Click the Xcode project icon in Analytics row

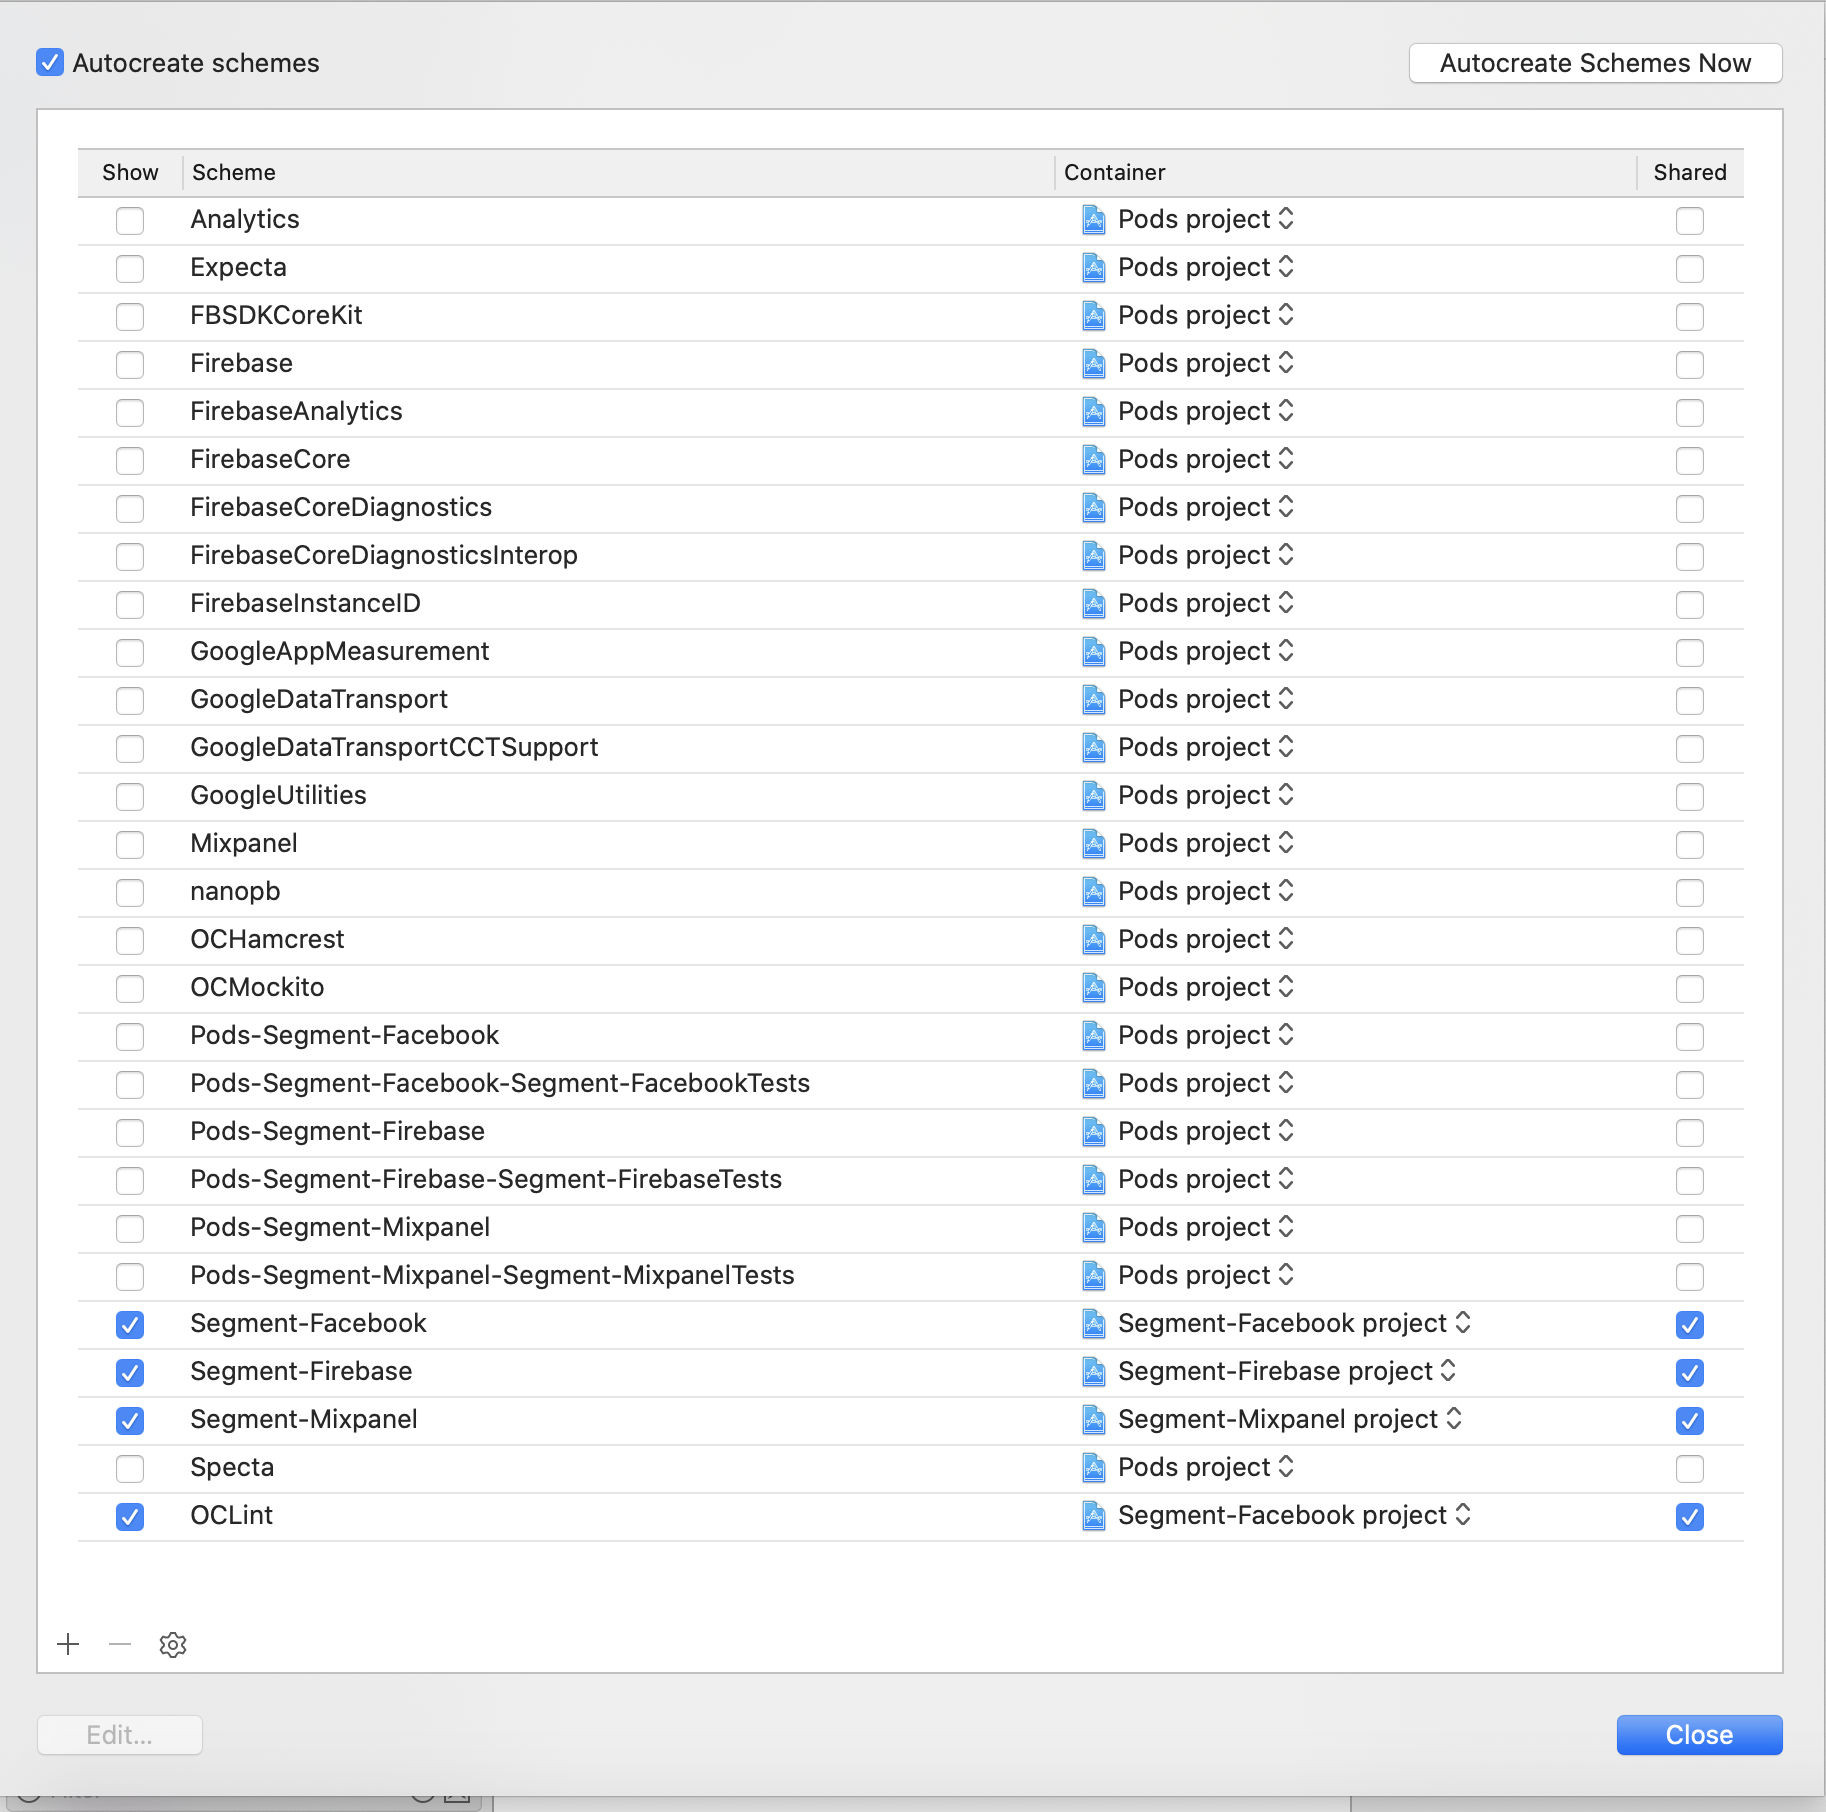(1094, 219)
